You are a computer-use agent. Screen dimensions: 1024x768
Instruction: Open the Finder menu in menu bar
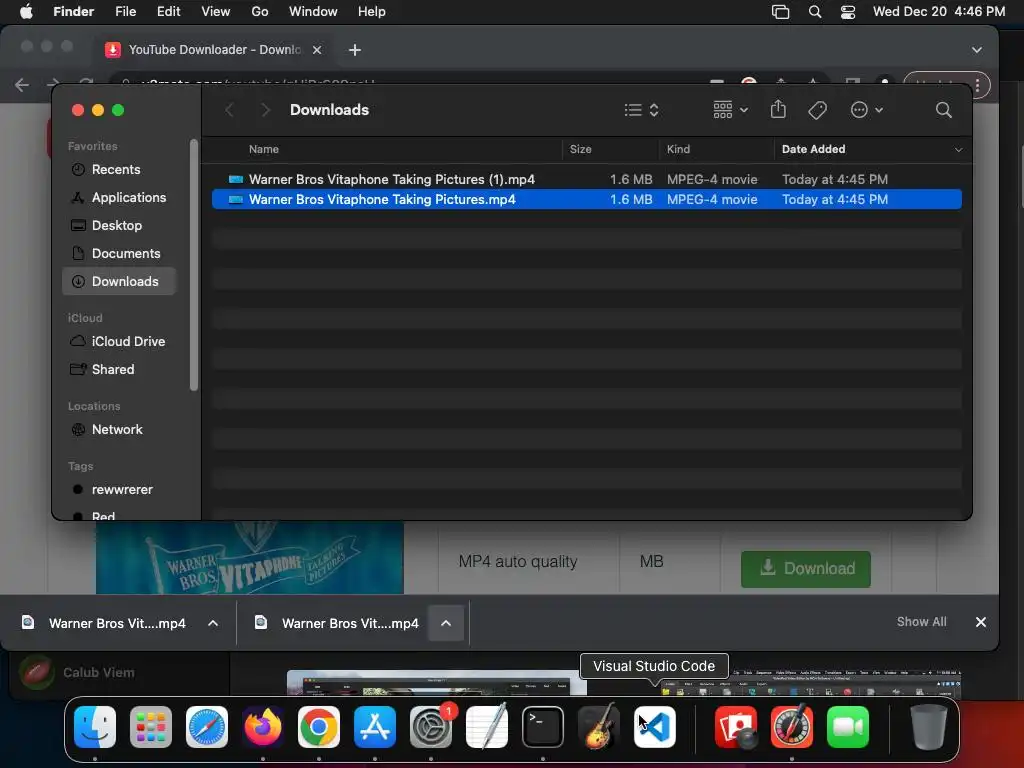(73, 12)
